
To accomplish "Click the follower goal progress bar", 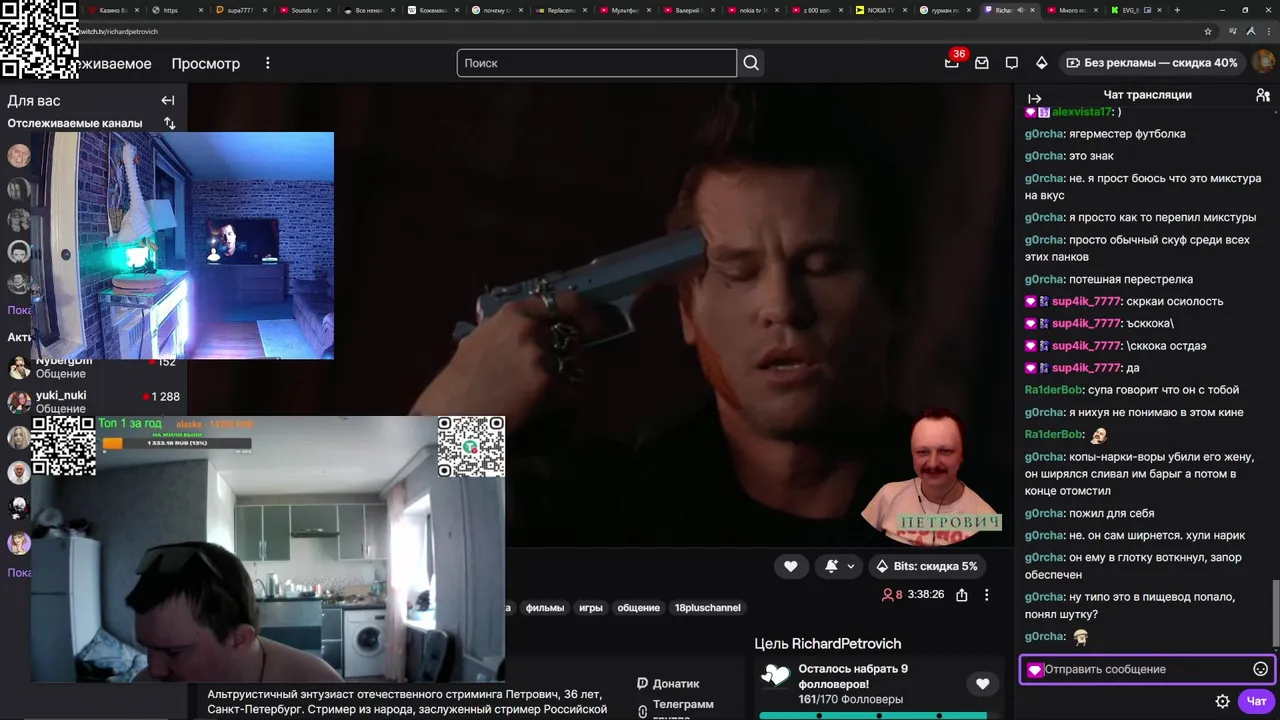I will tap(873, 716).
